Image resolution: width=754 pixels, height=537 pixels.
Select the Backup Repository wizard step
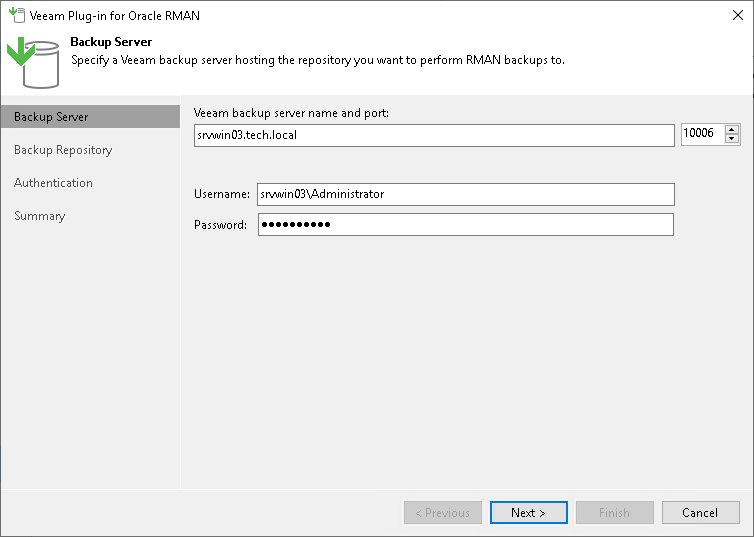tap(63, 150)
